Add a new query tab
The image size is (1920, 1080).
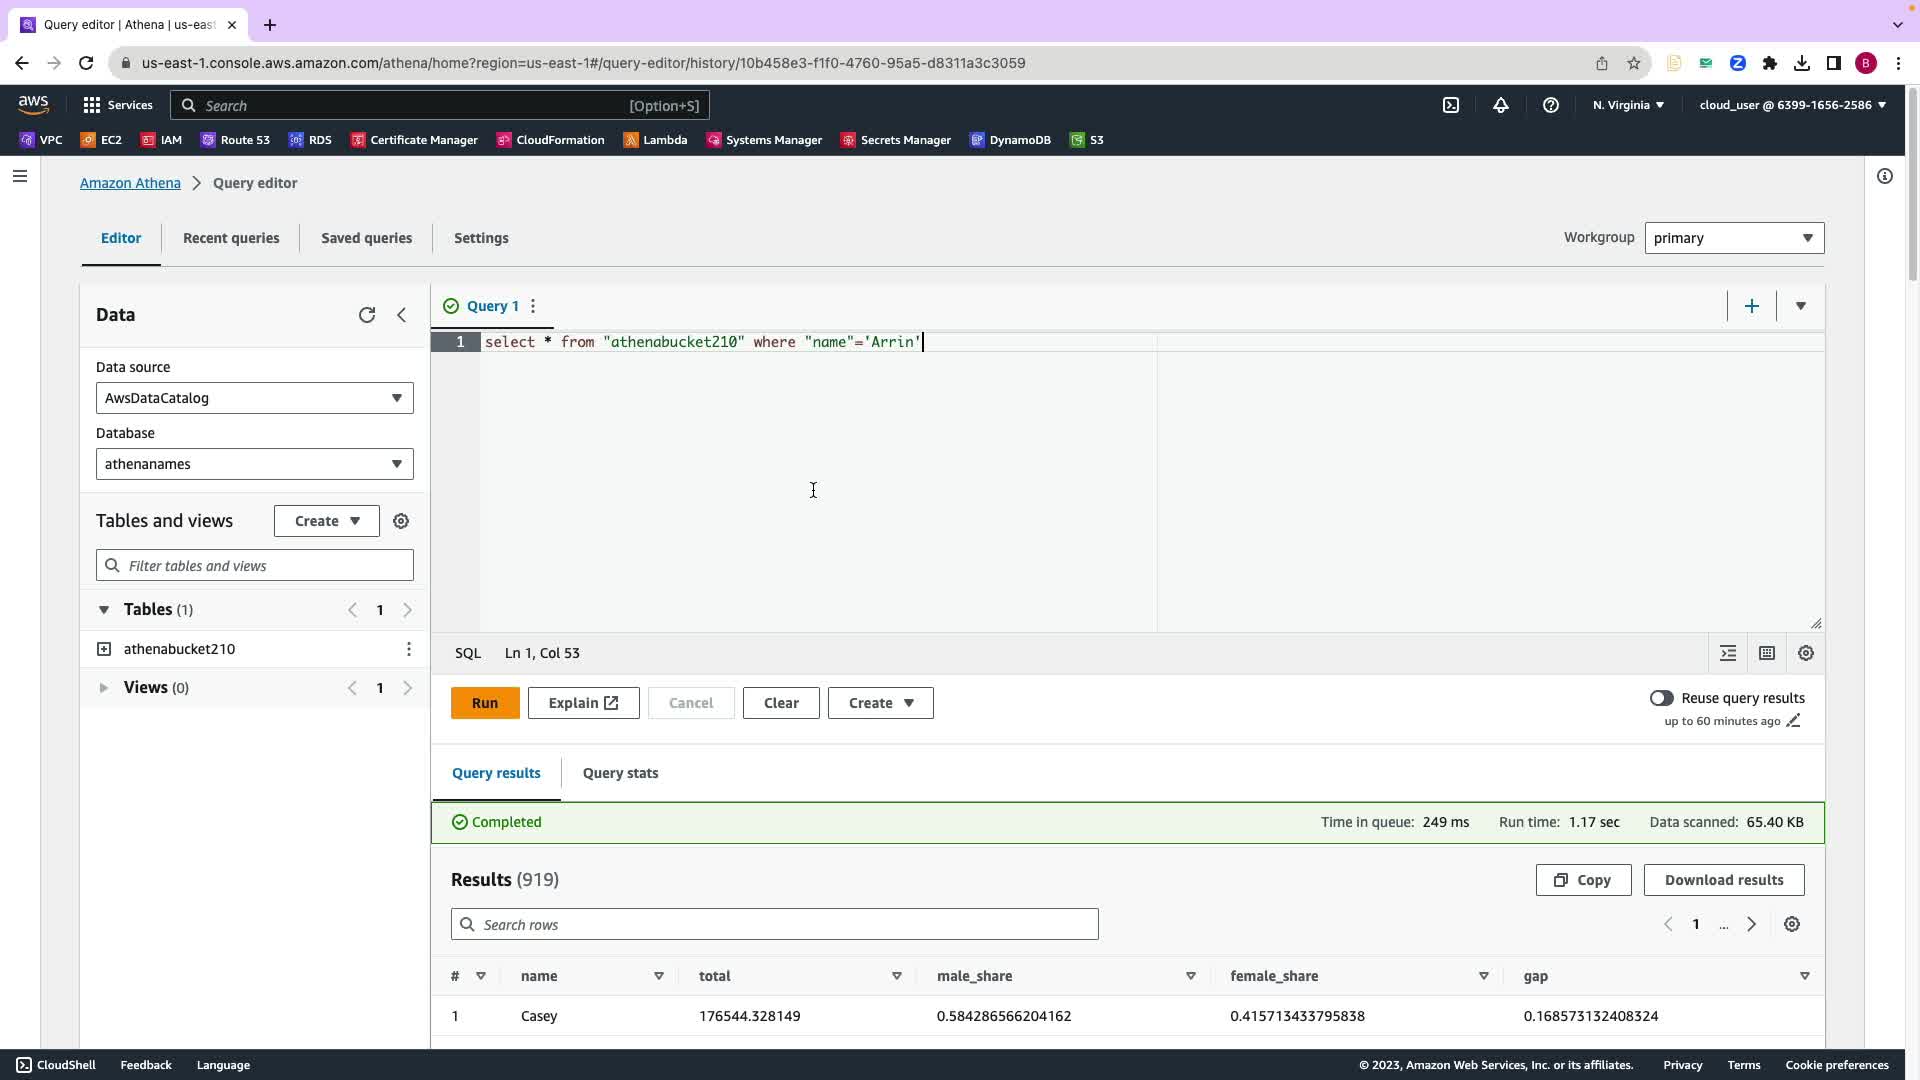pyautogui.click(x=1751, y=306)
